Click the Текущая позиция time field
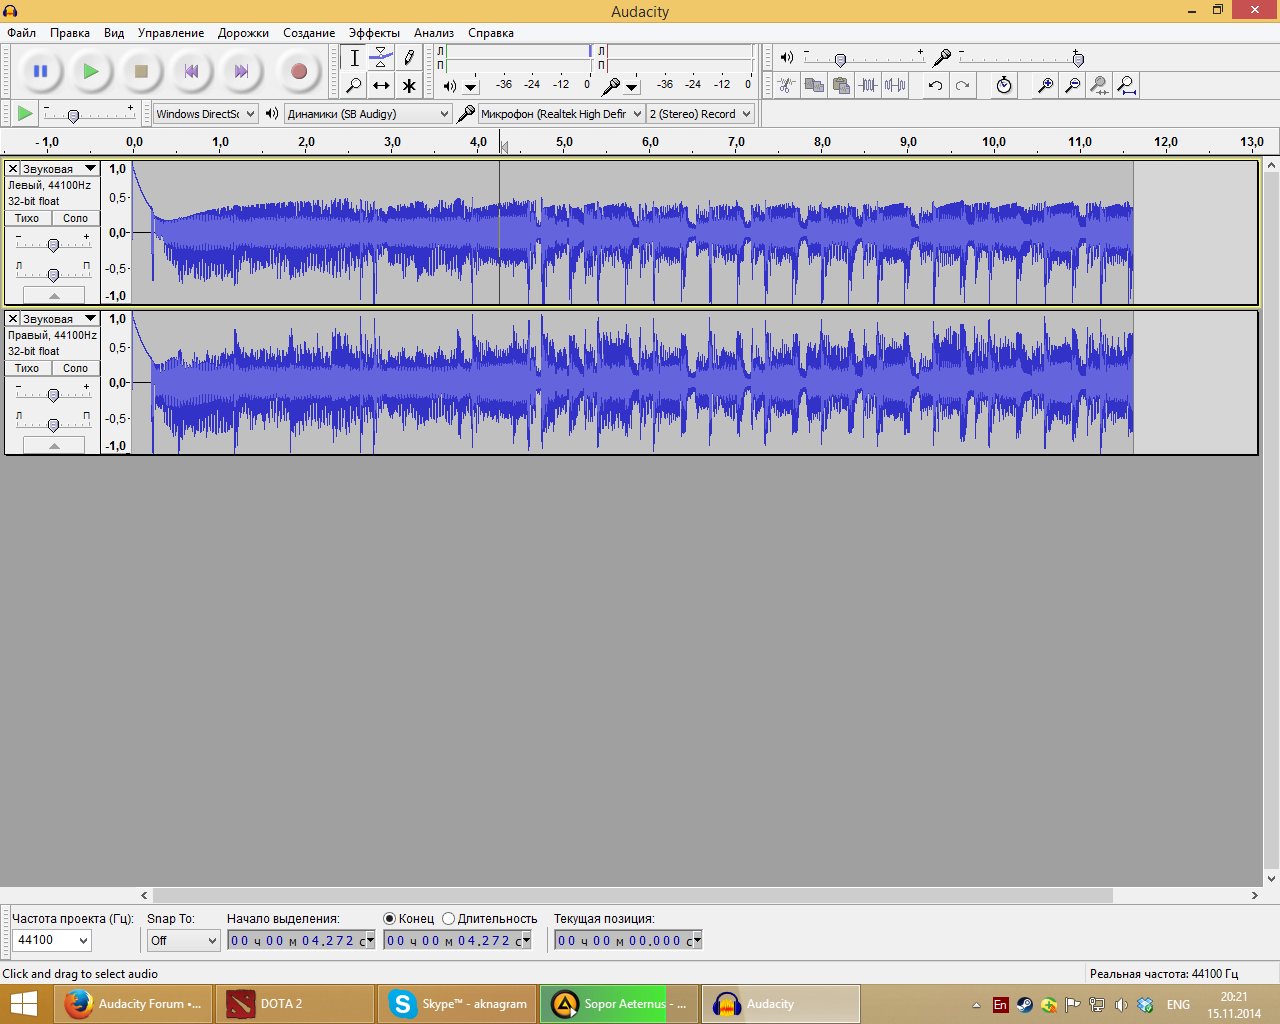The height and width of the screenshot is (1024, 1280). (629, 941)
